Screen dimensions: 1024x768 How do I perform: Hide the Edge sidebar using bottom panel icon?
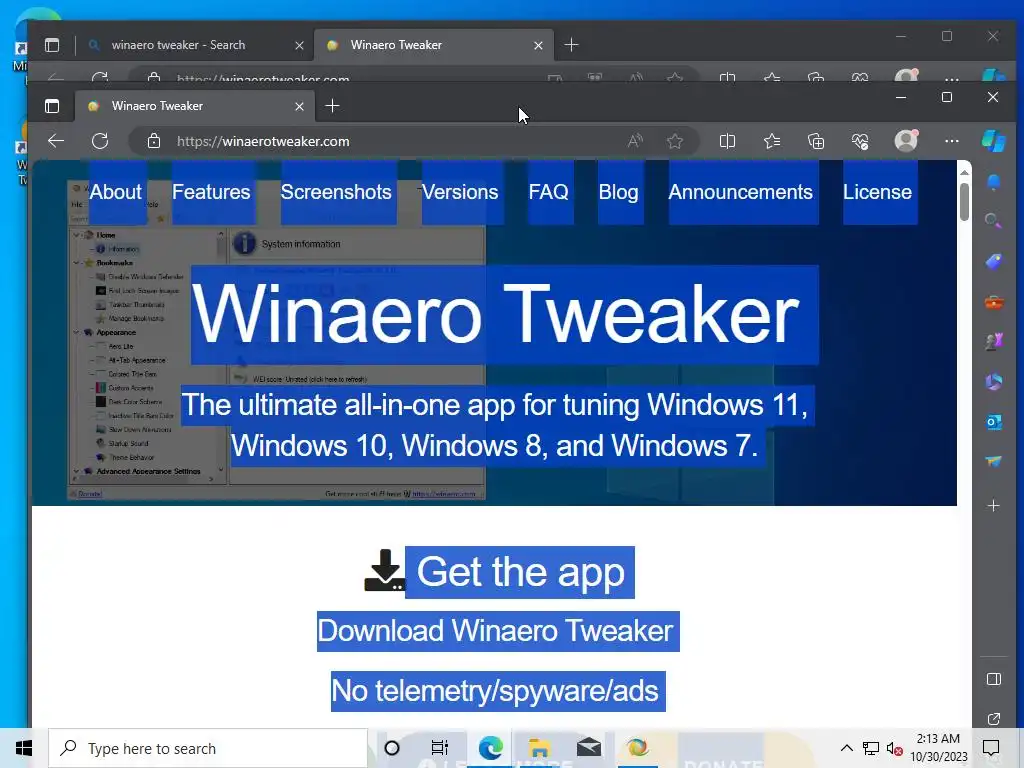tap(993, 679)
